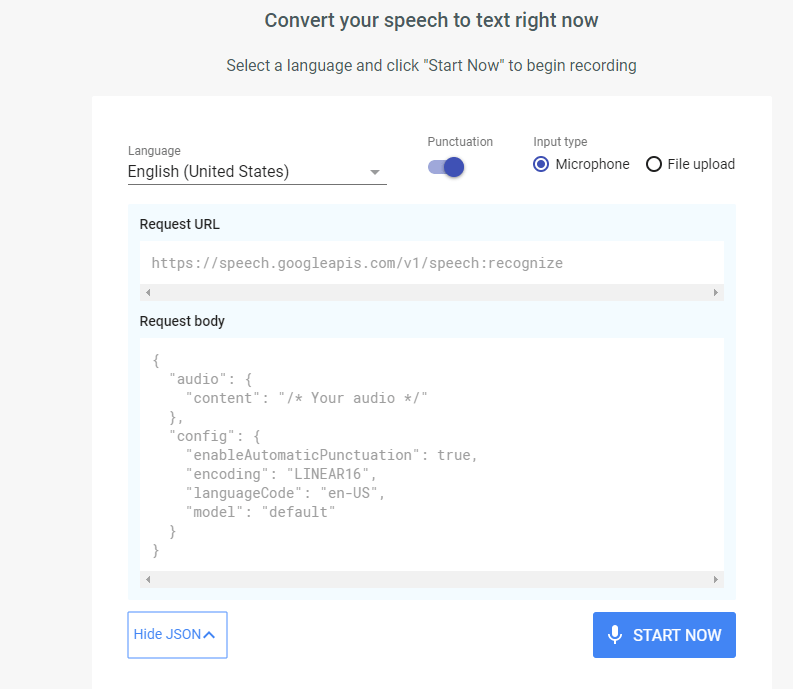Click Request body scrollbar left arrow

[x=148, y=580]
